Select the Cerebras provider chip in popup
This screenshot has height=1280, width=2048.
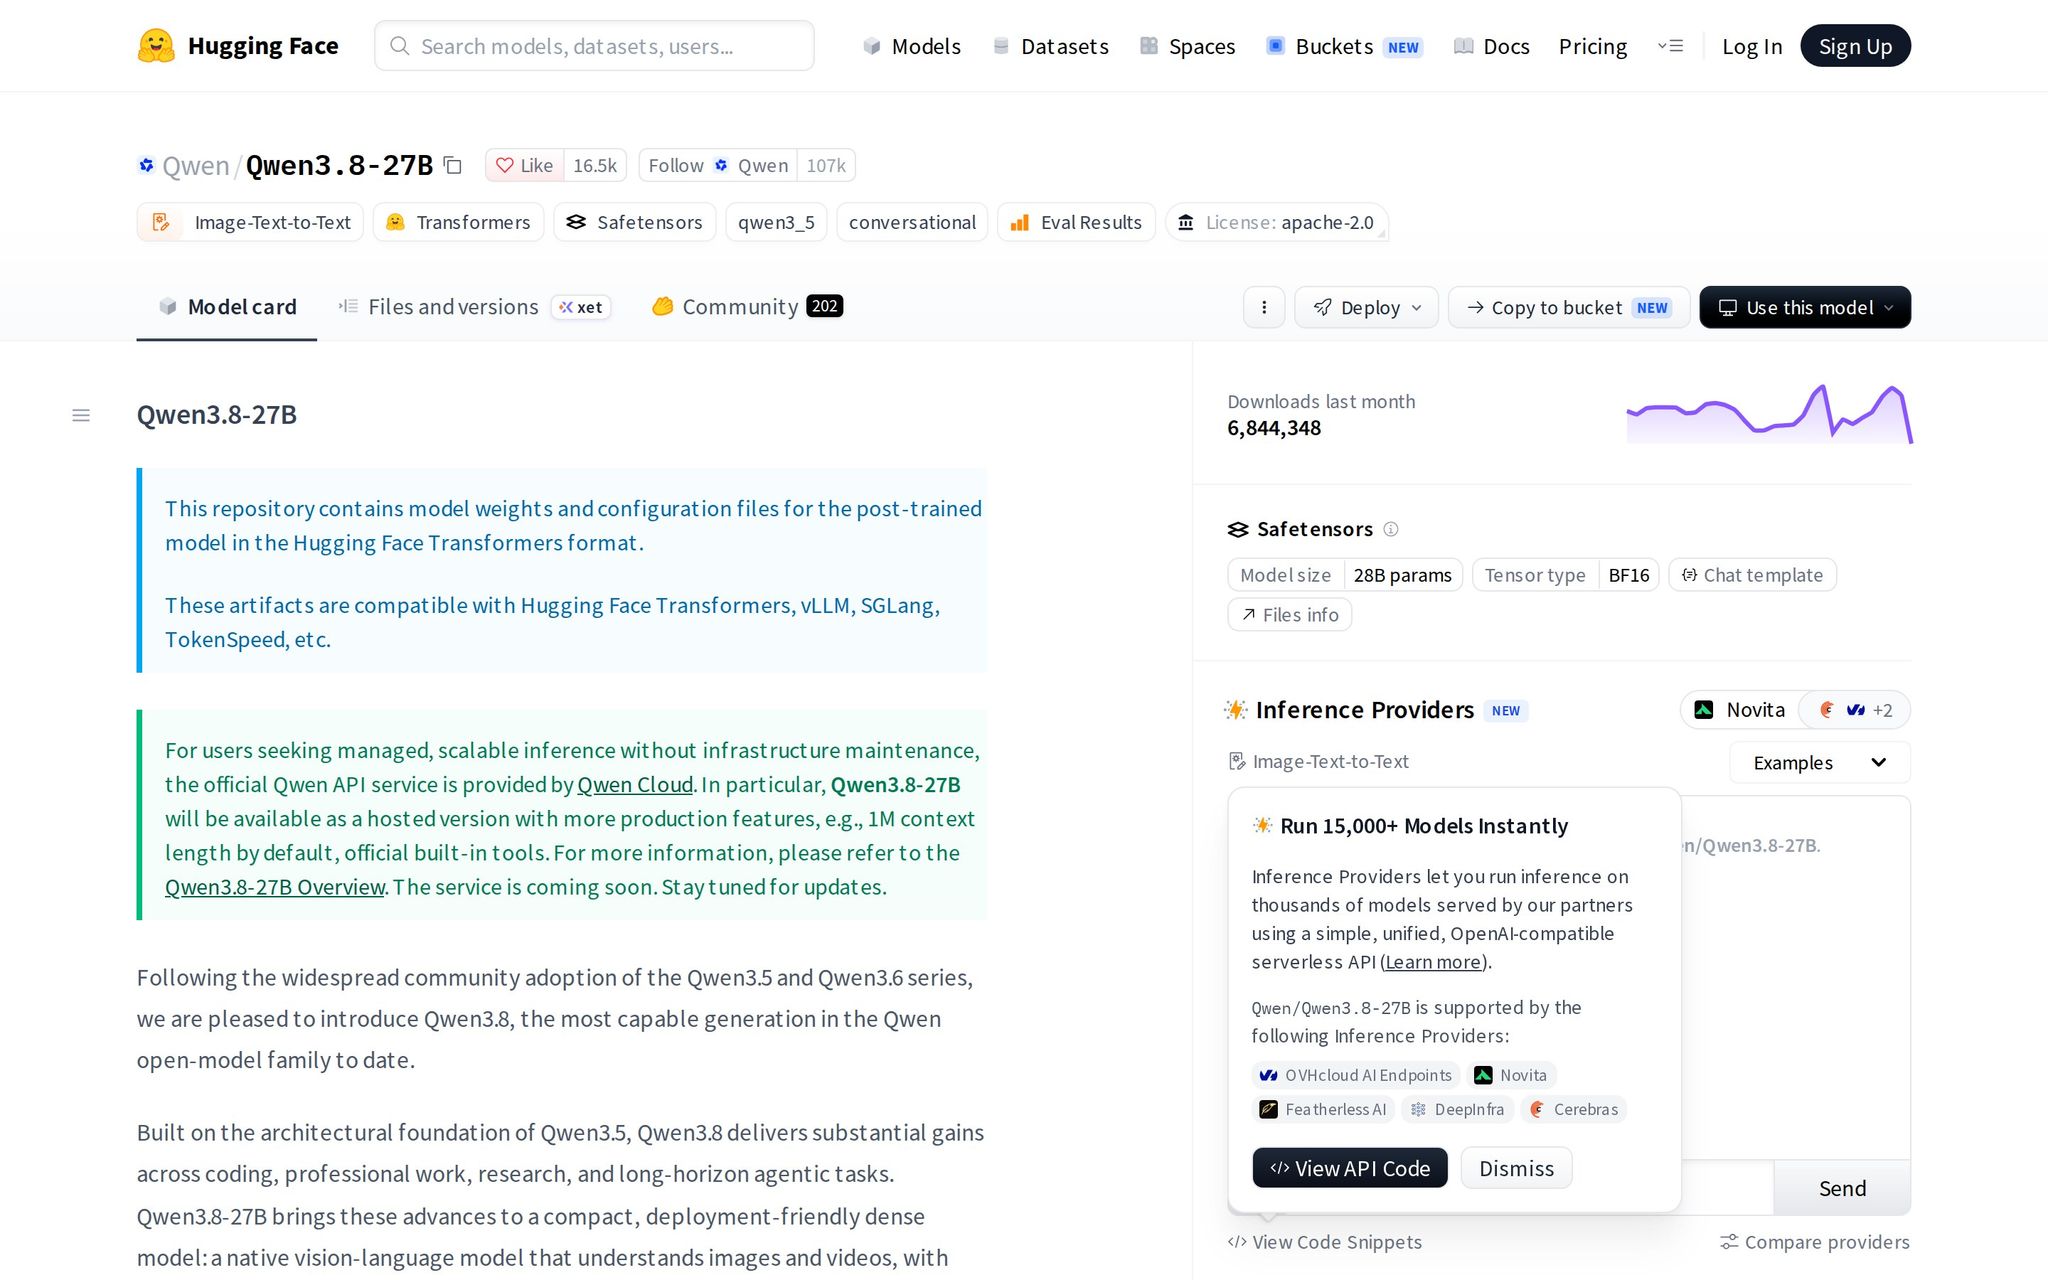tap(1574, 1109)
